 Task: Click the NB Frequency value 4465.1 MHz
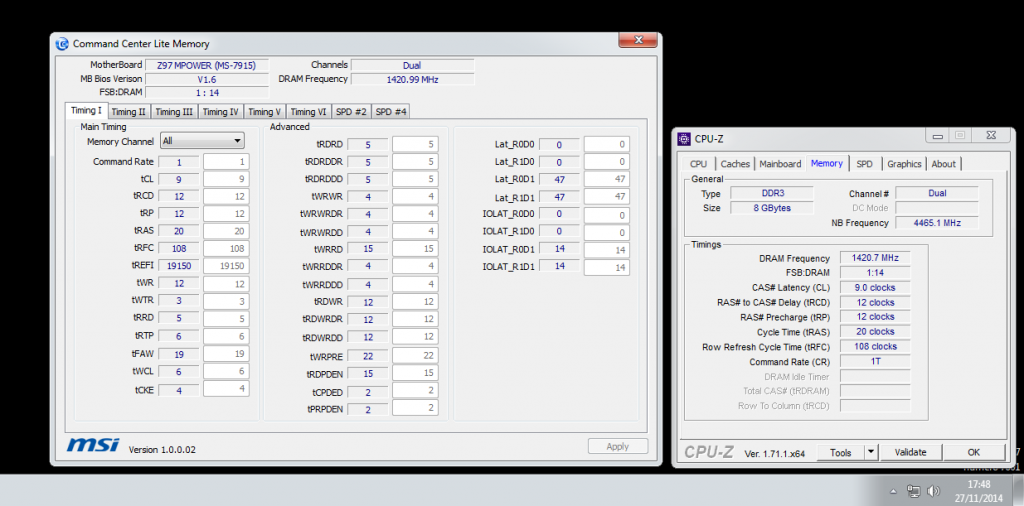coord(936,223)
